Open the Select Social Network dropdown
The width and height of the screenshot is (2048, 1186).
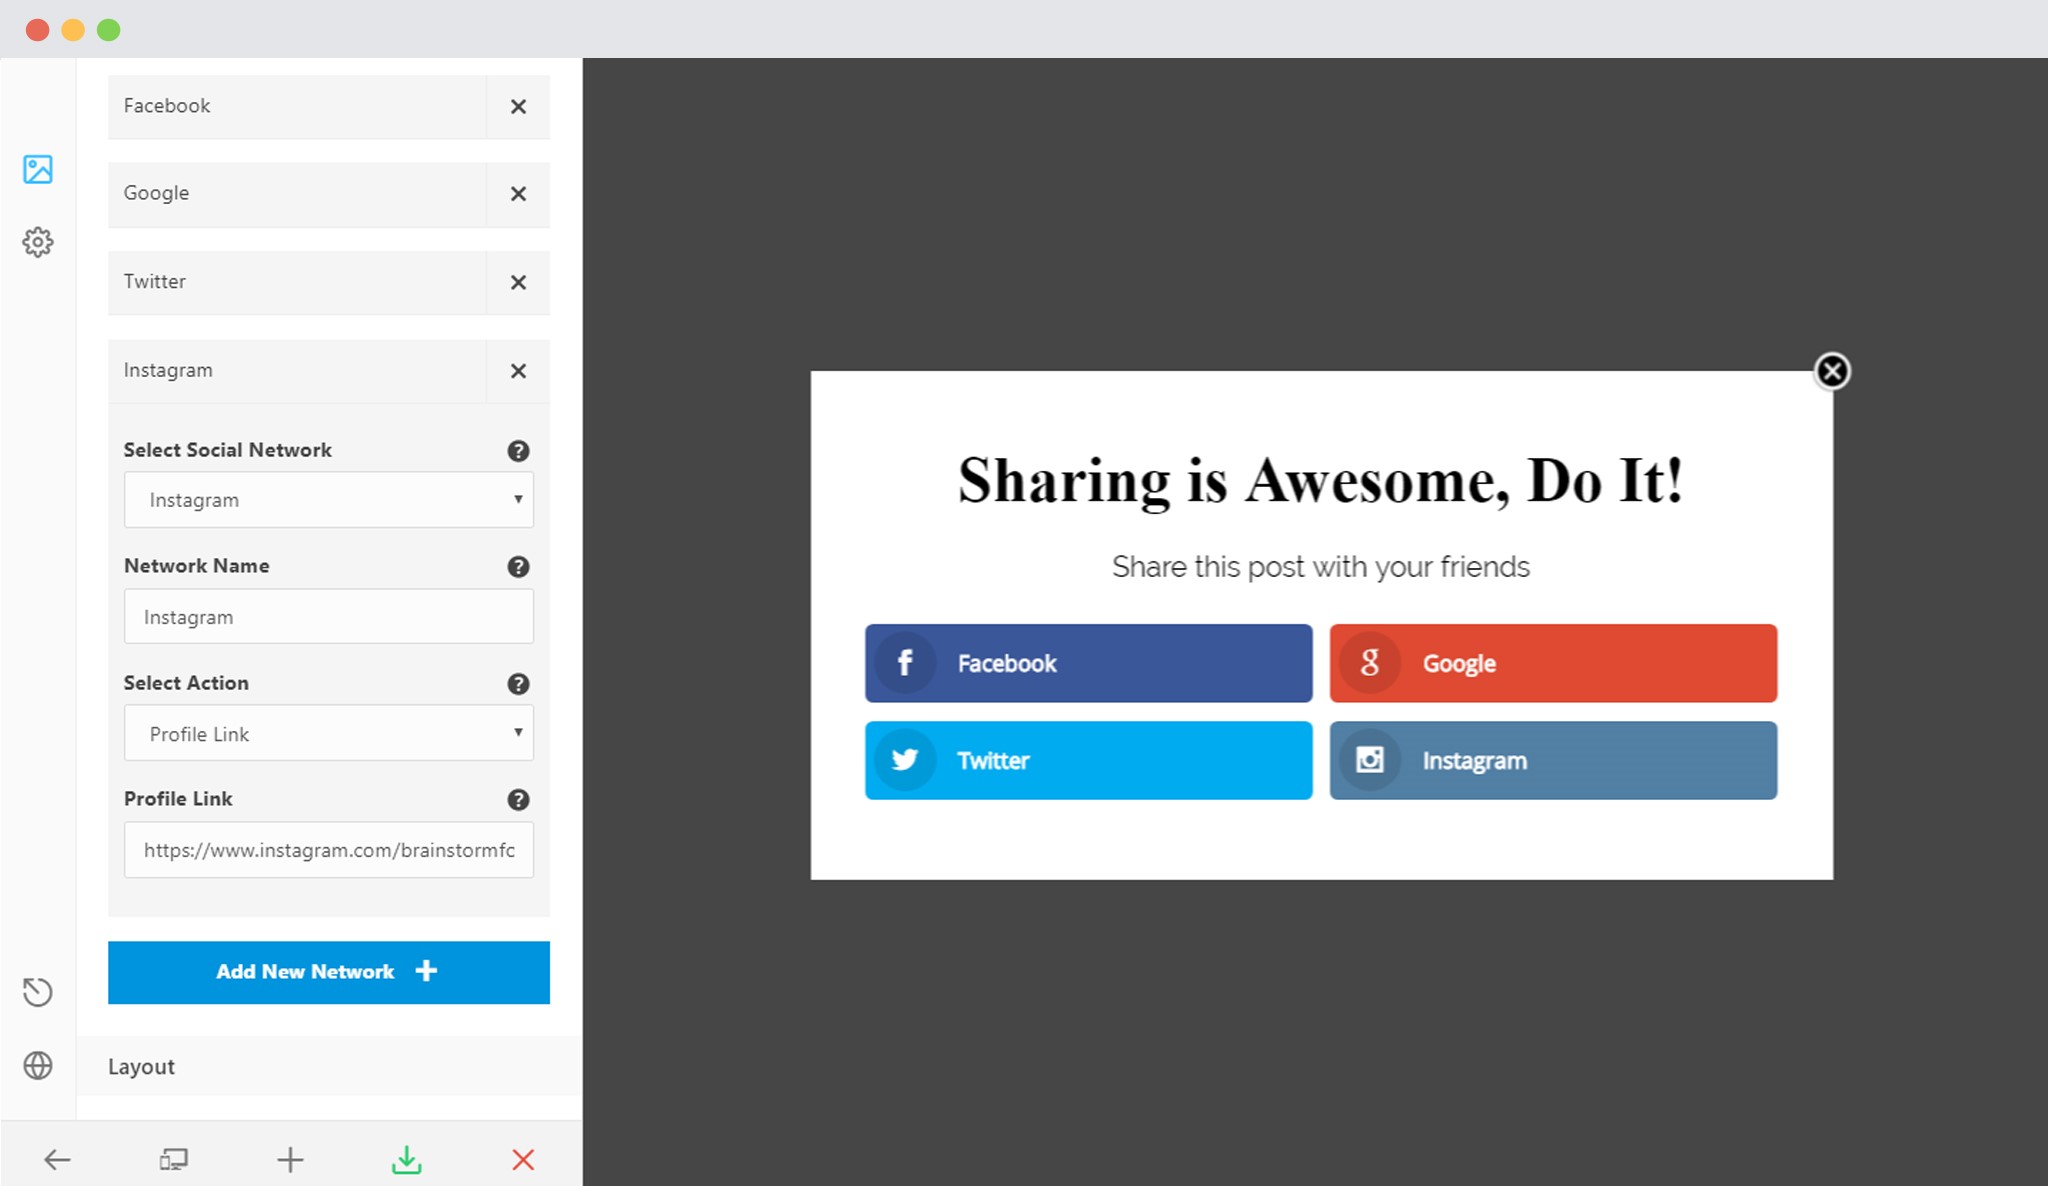[329, 500]
